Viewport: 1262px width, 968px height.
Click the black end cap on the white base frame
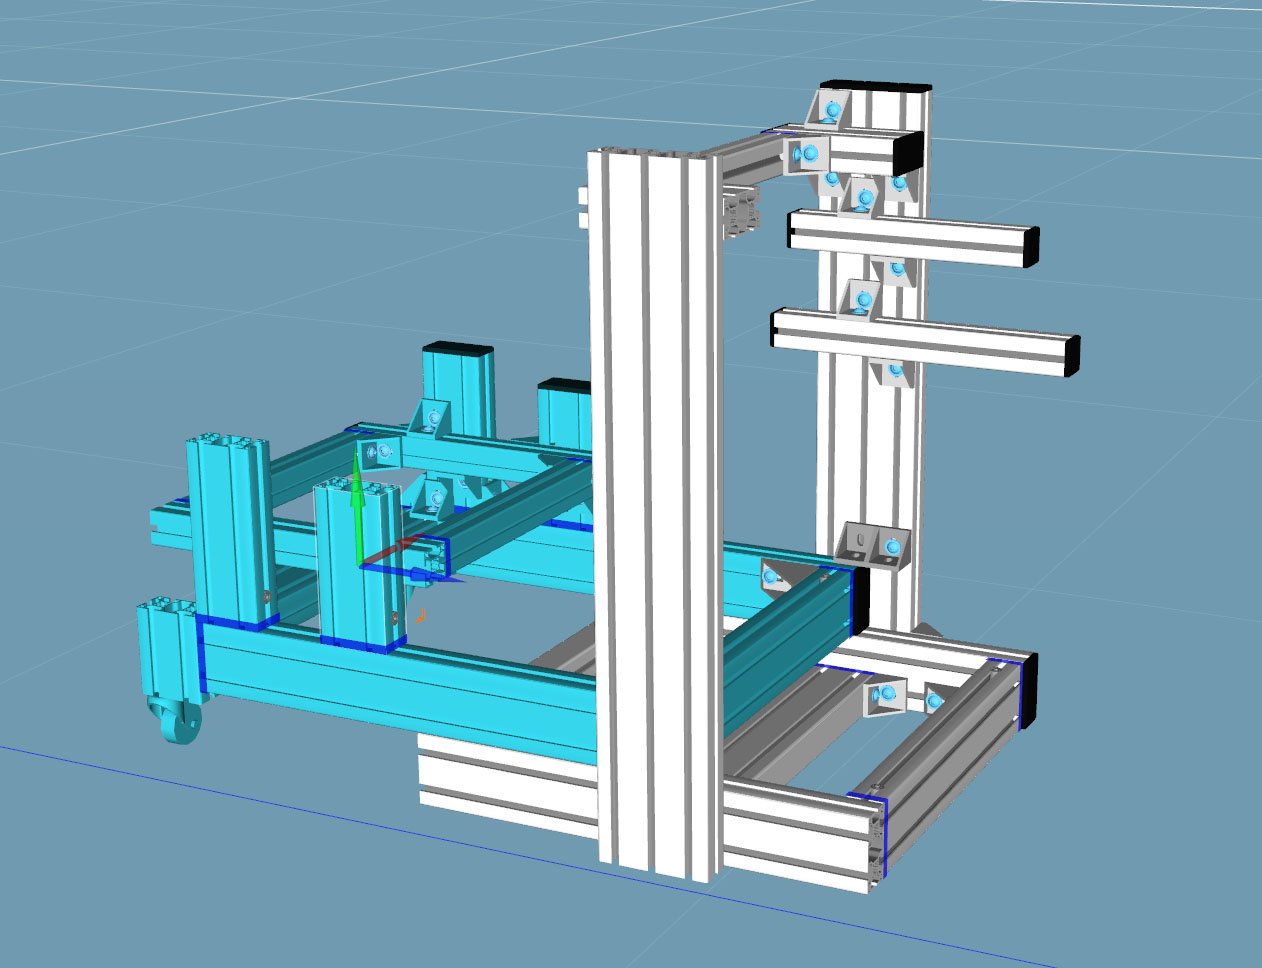pyautogui.click(x=1028, y=690)
